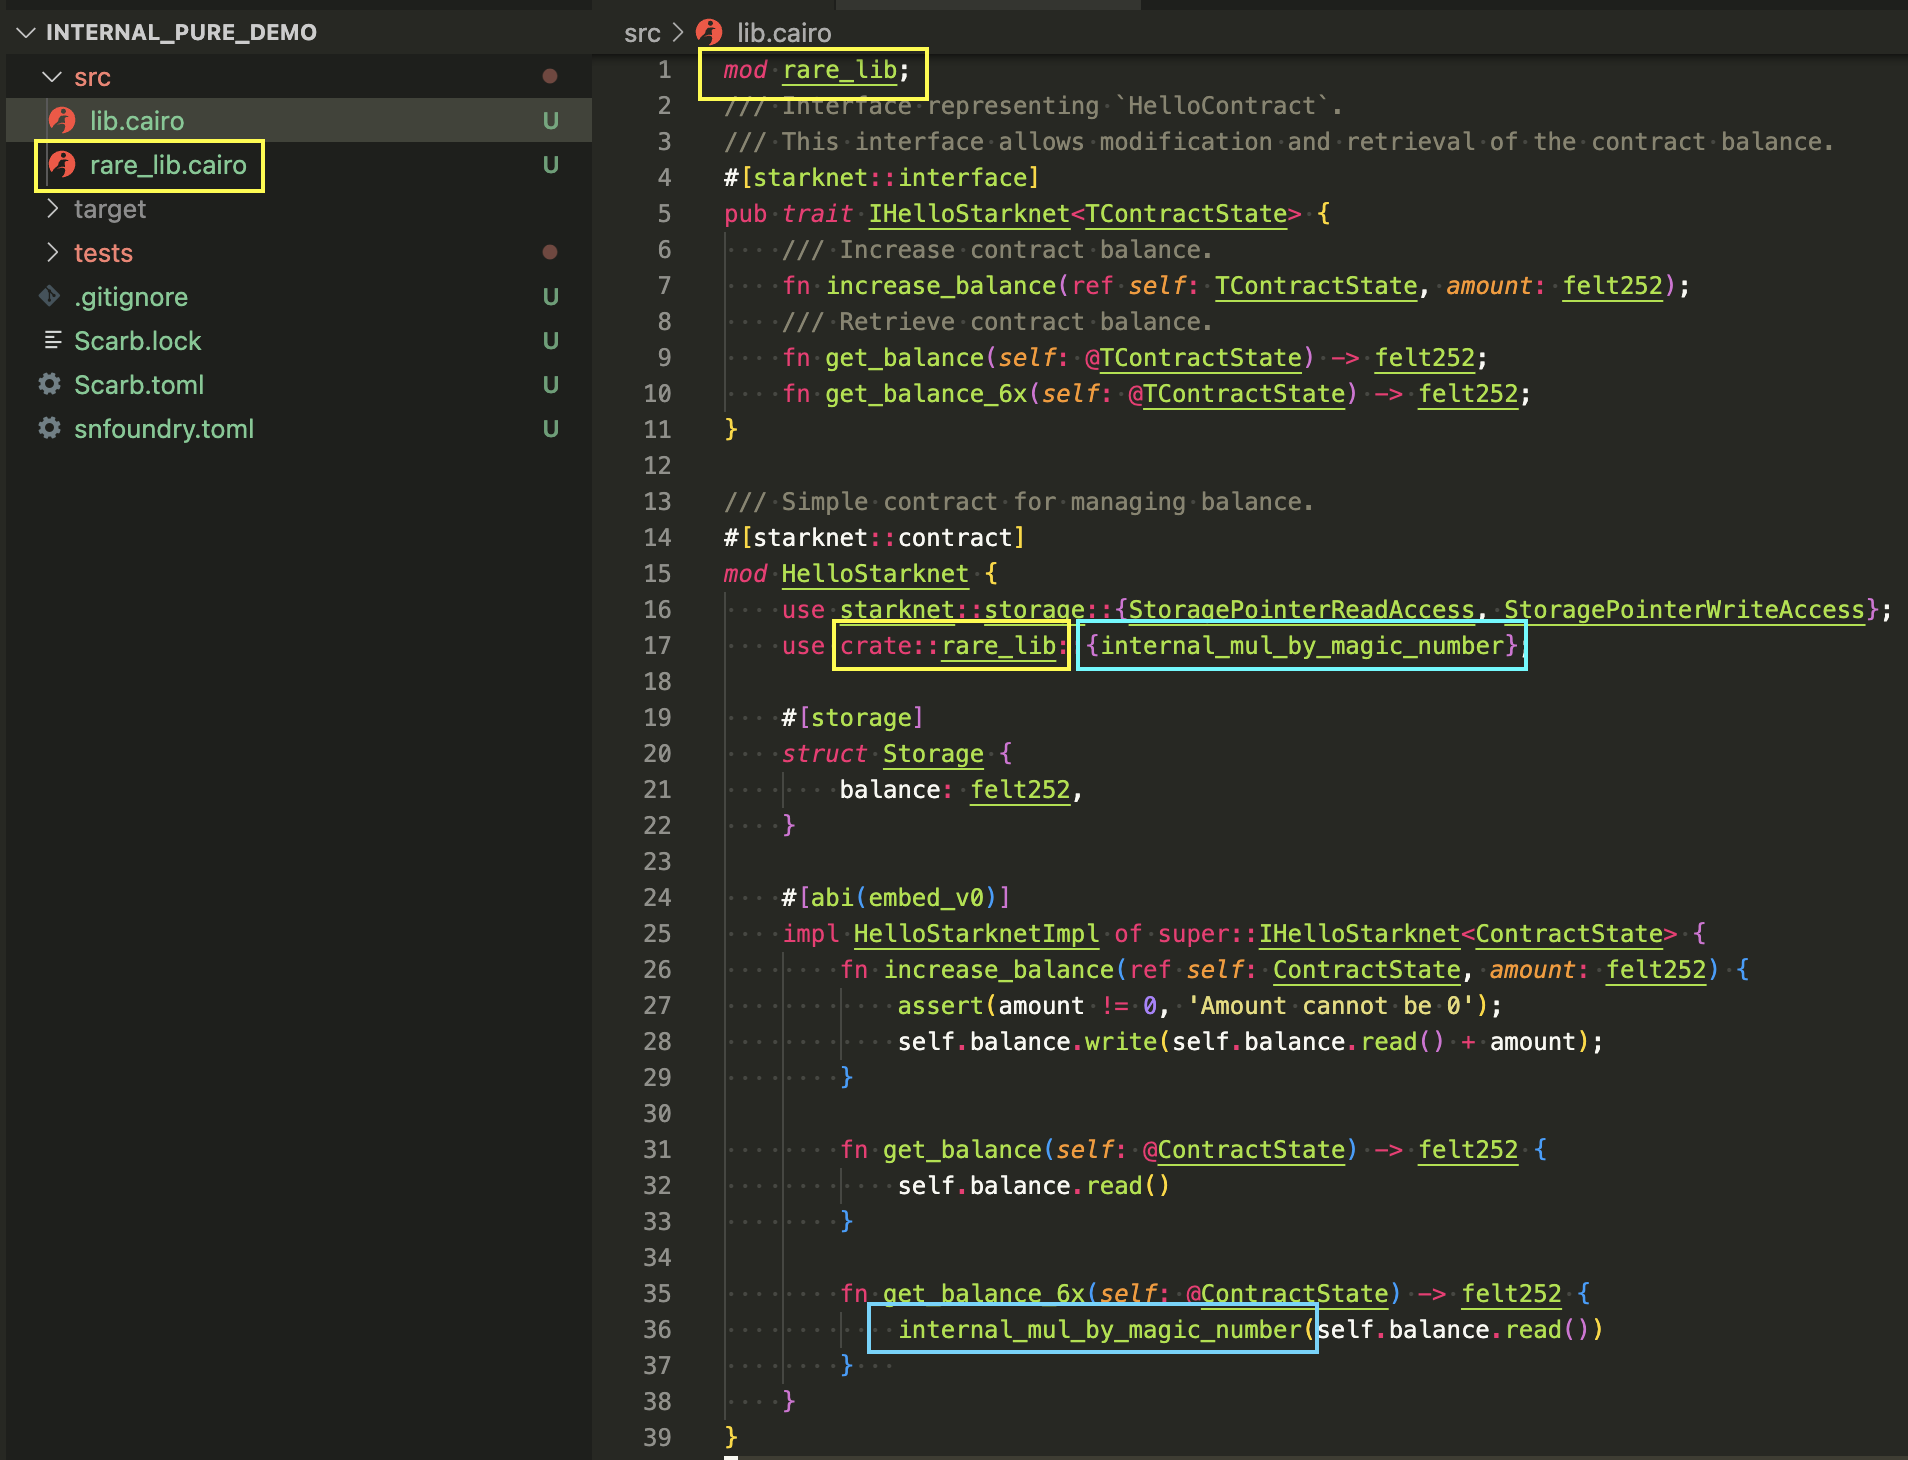Click the modified dot next to src folder
Screen dimensions: 1908x1460
551,75
